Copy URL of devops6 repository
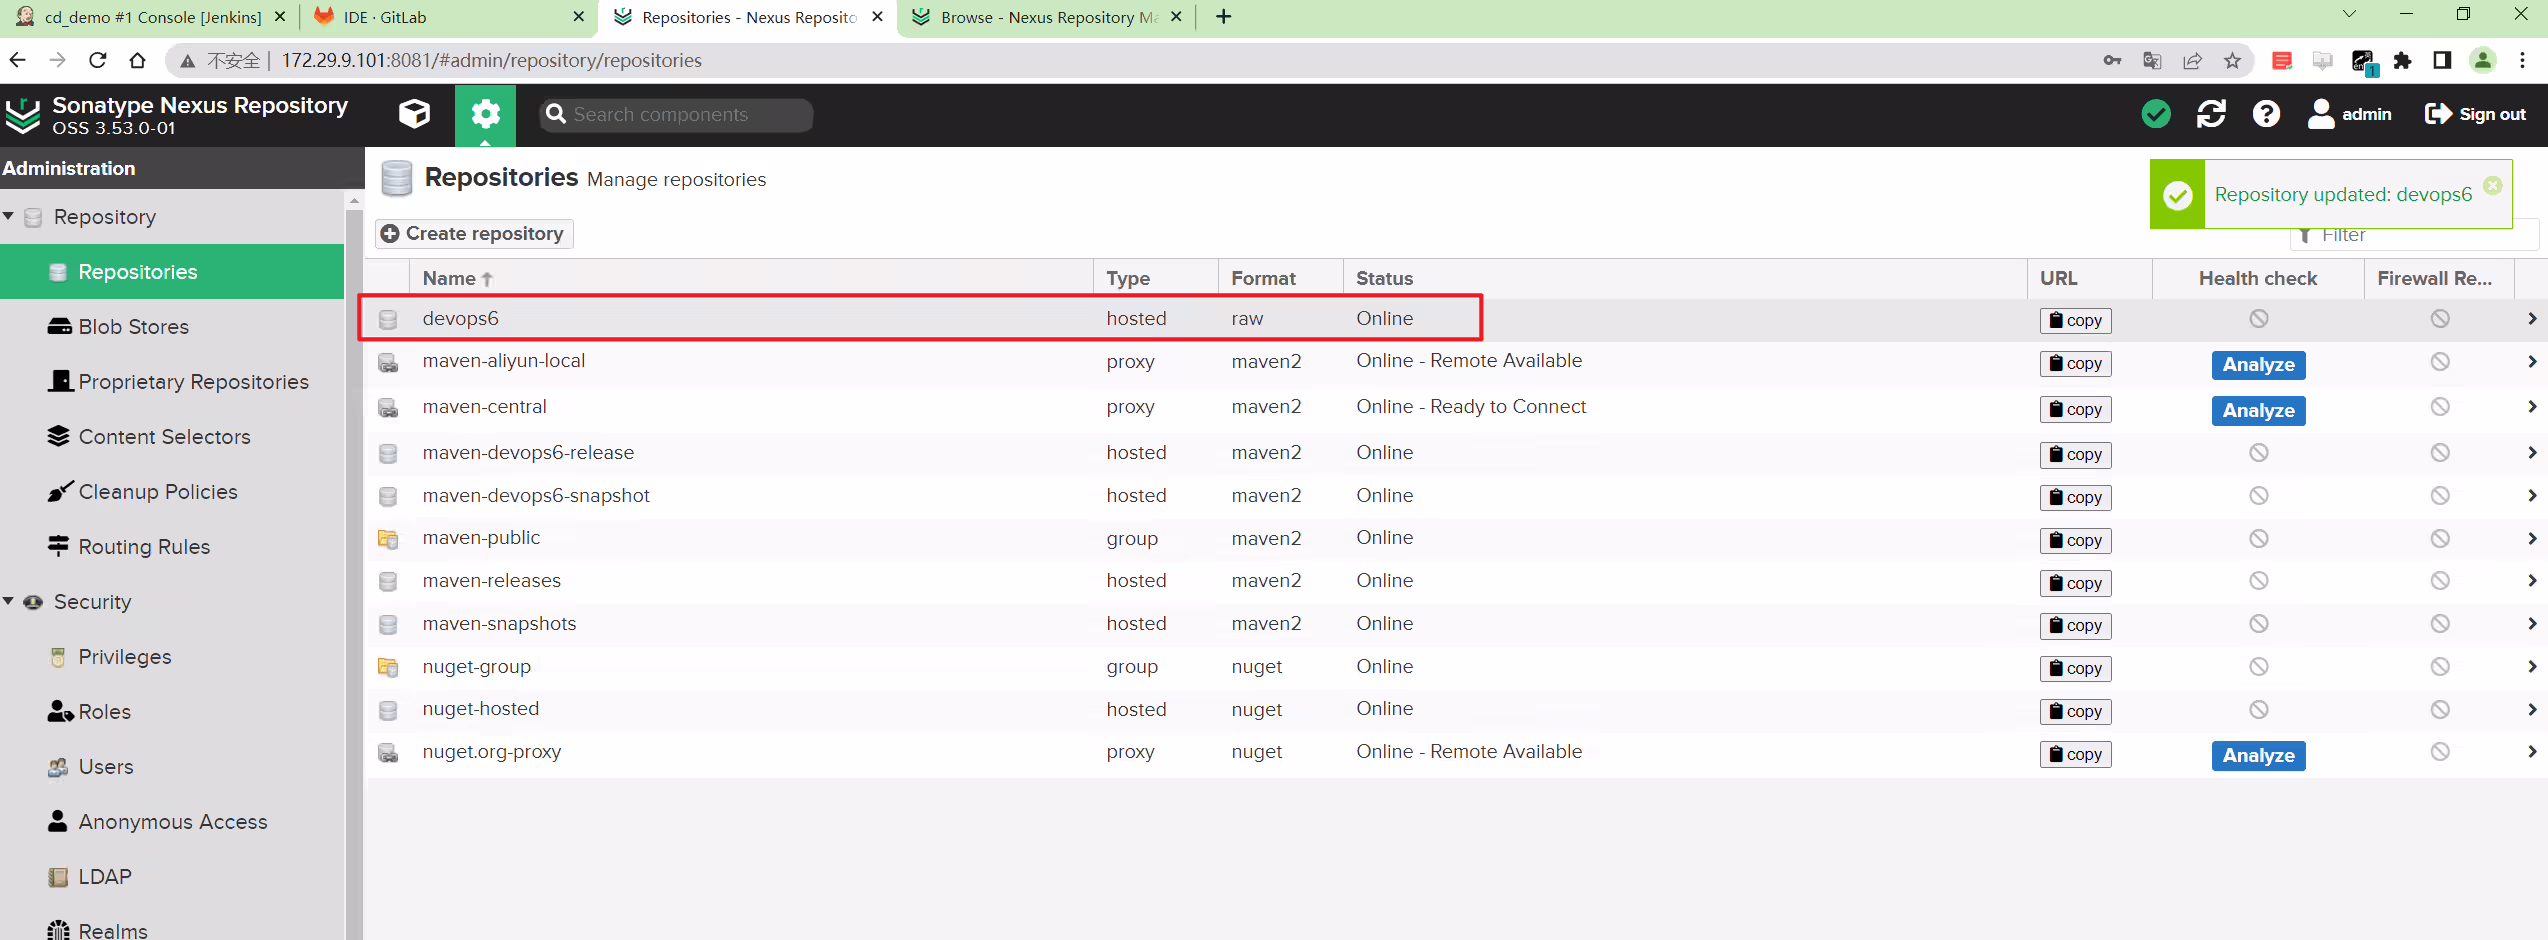Image resolution: width=2548 pixels, height=940 pixels. tap(2075, 320)
